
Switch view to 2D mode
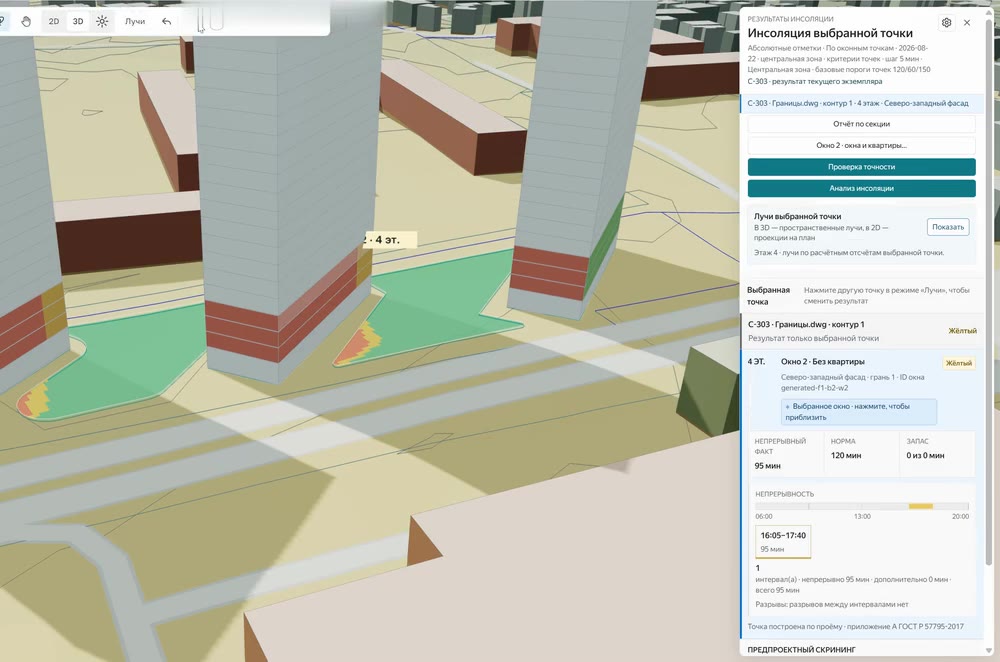coord(54,22)
